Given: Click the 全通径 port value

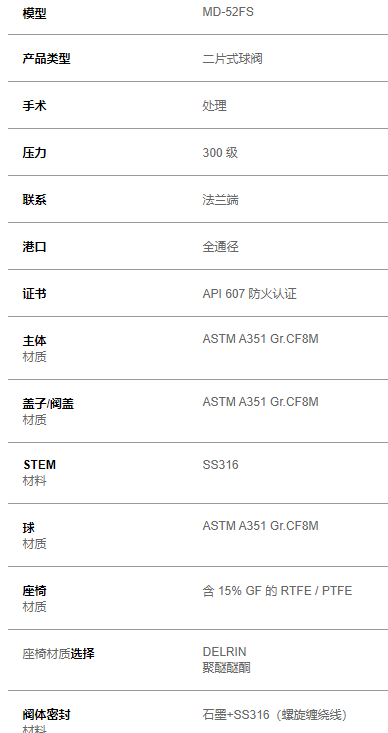Looking at the screenshot, I should (221, 247).
